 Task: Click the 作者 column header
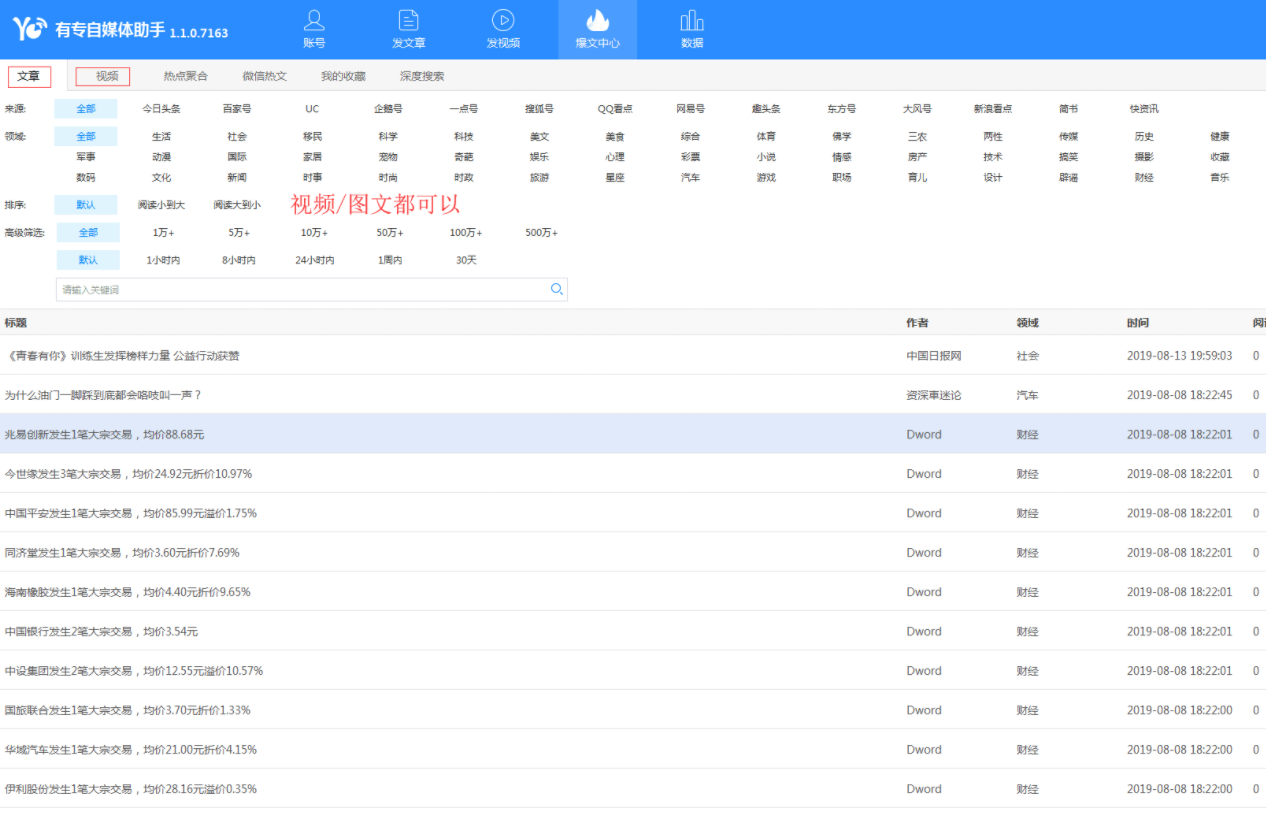(x=917, y=323)
